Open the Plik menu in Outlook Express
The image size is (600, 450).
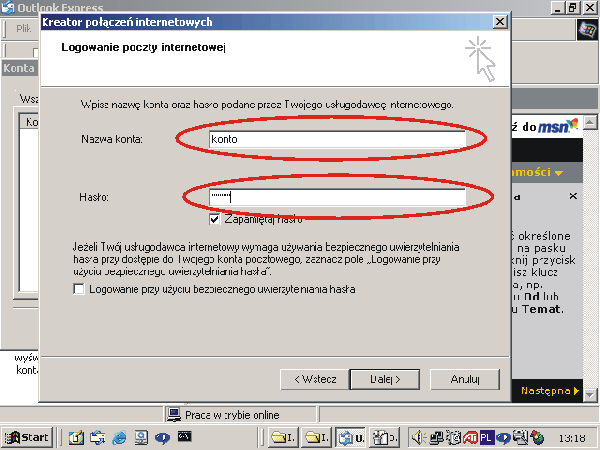point(23,29)
